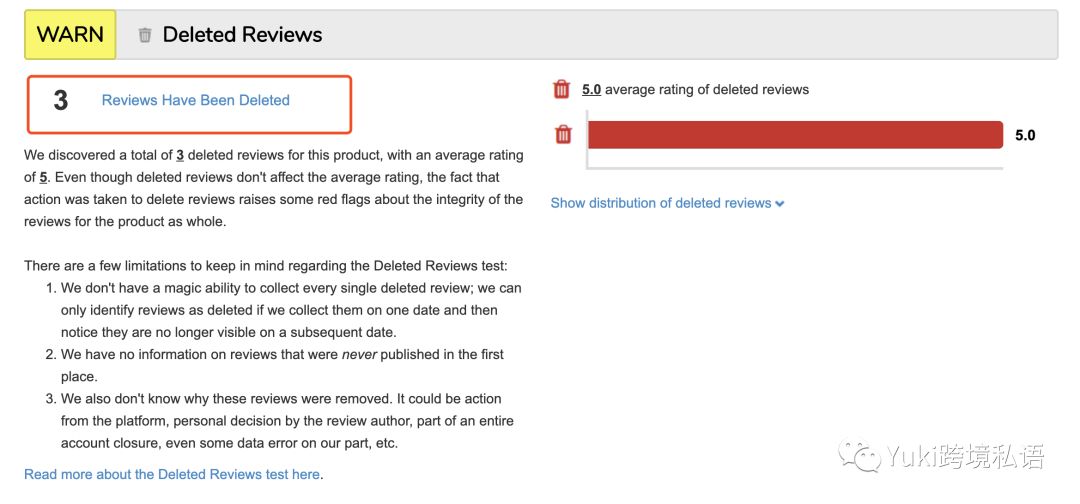This screenshot has height=504, width=1080.
Task: Click the underlined 5.0 average rating value
Action: coord(592,90)
